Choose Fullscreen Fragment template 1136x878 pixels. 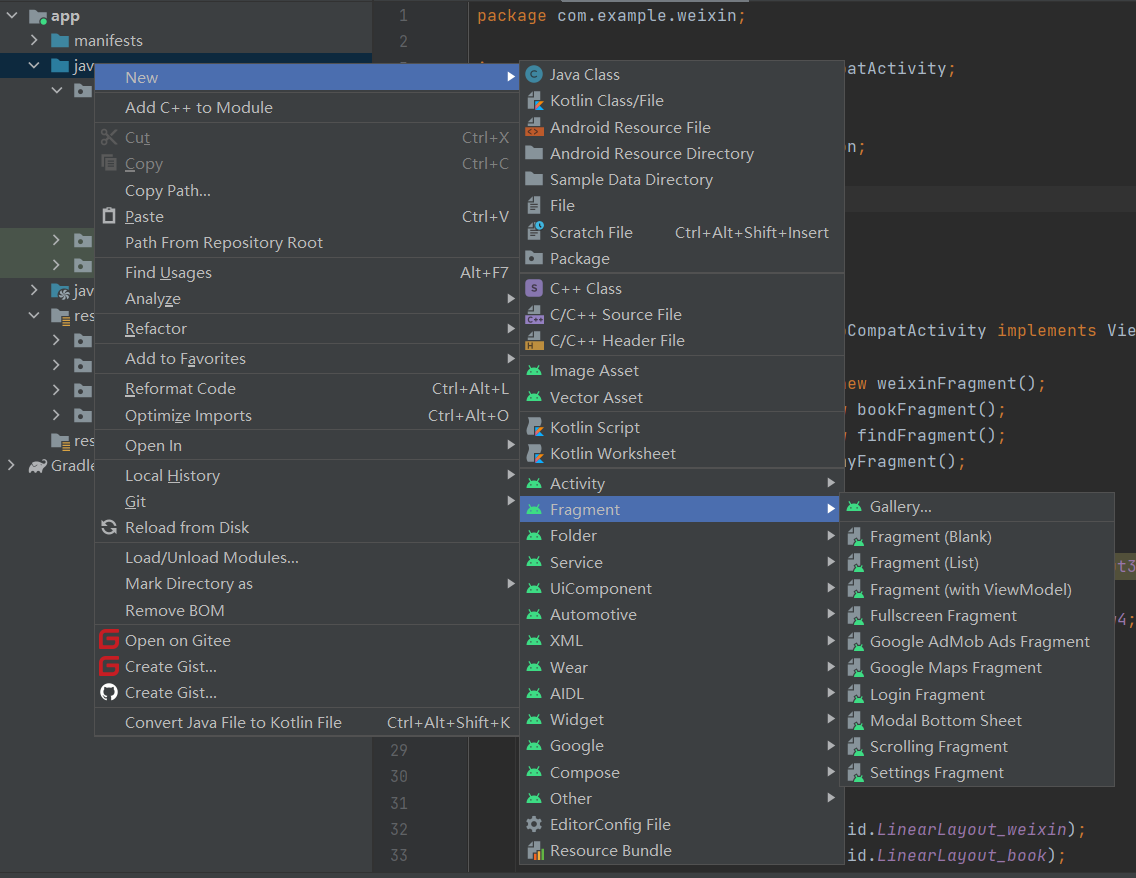[976, 616]
